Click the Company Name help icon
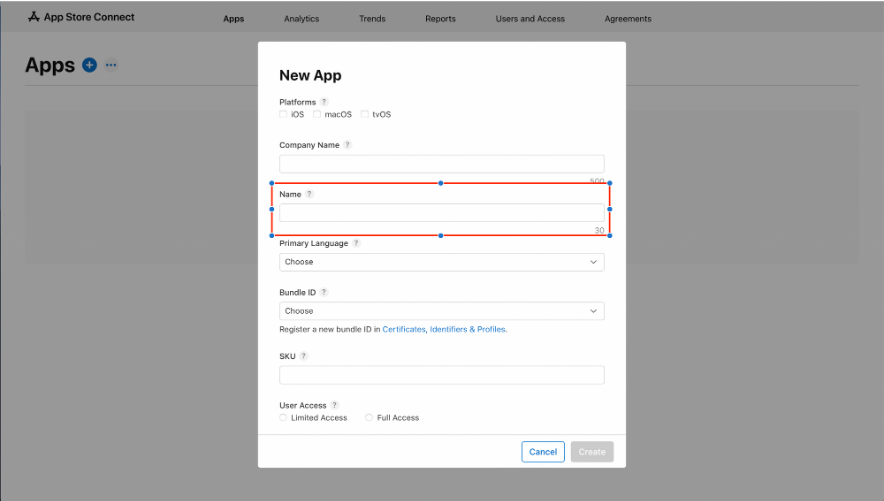 pos(347,145)
